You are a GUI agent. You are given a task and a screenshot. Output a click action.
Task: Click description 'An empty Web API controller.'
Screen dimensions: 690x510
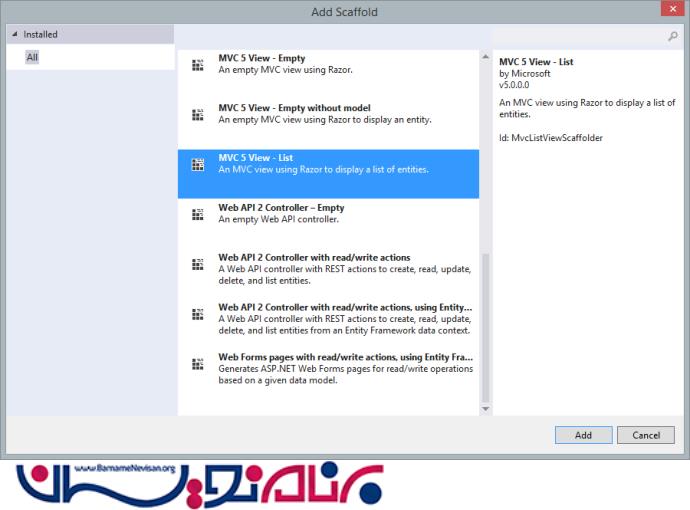[279, 219]
